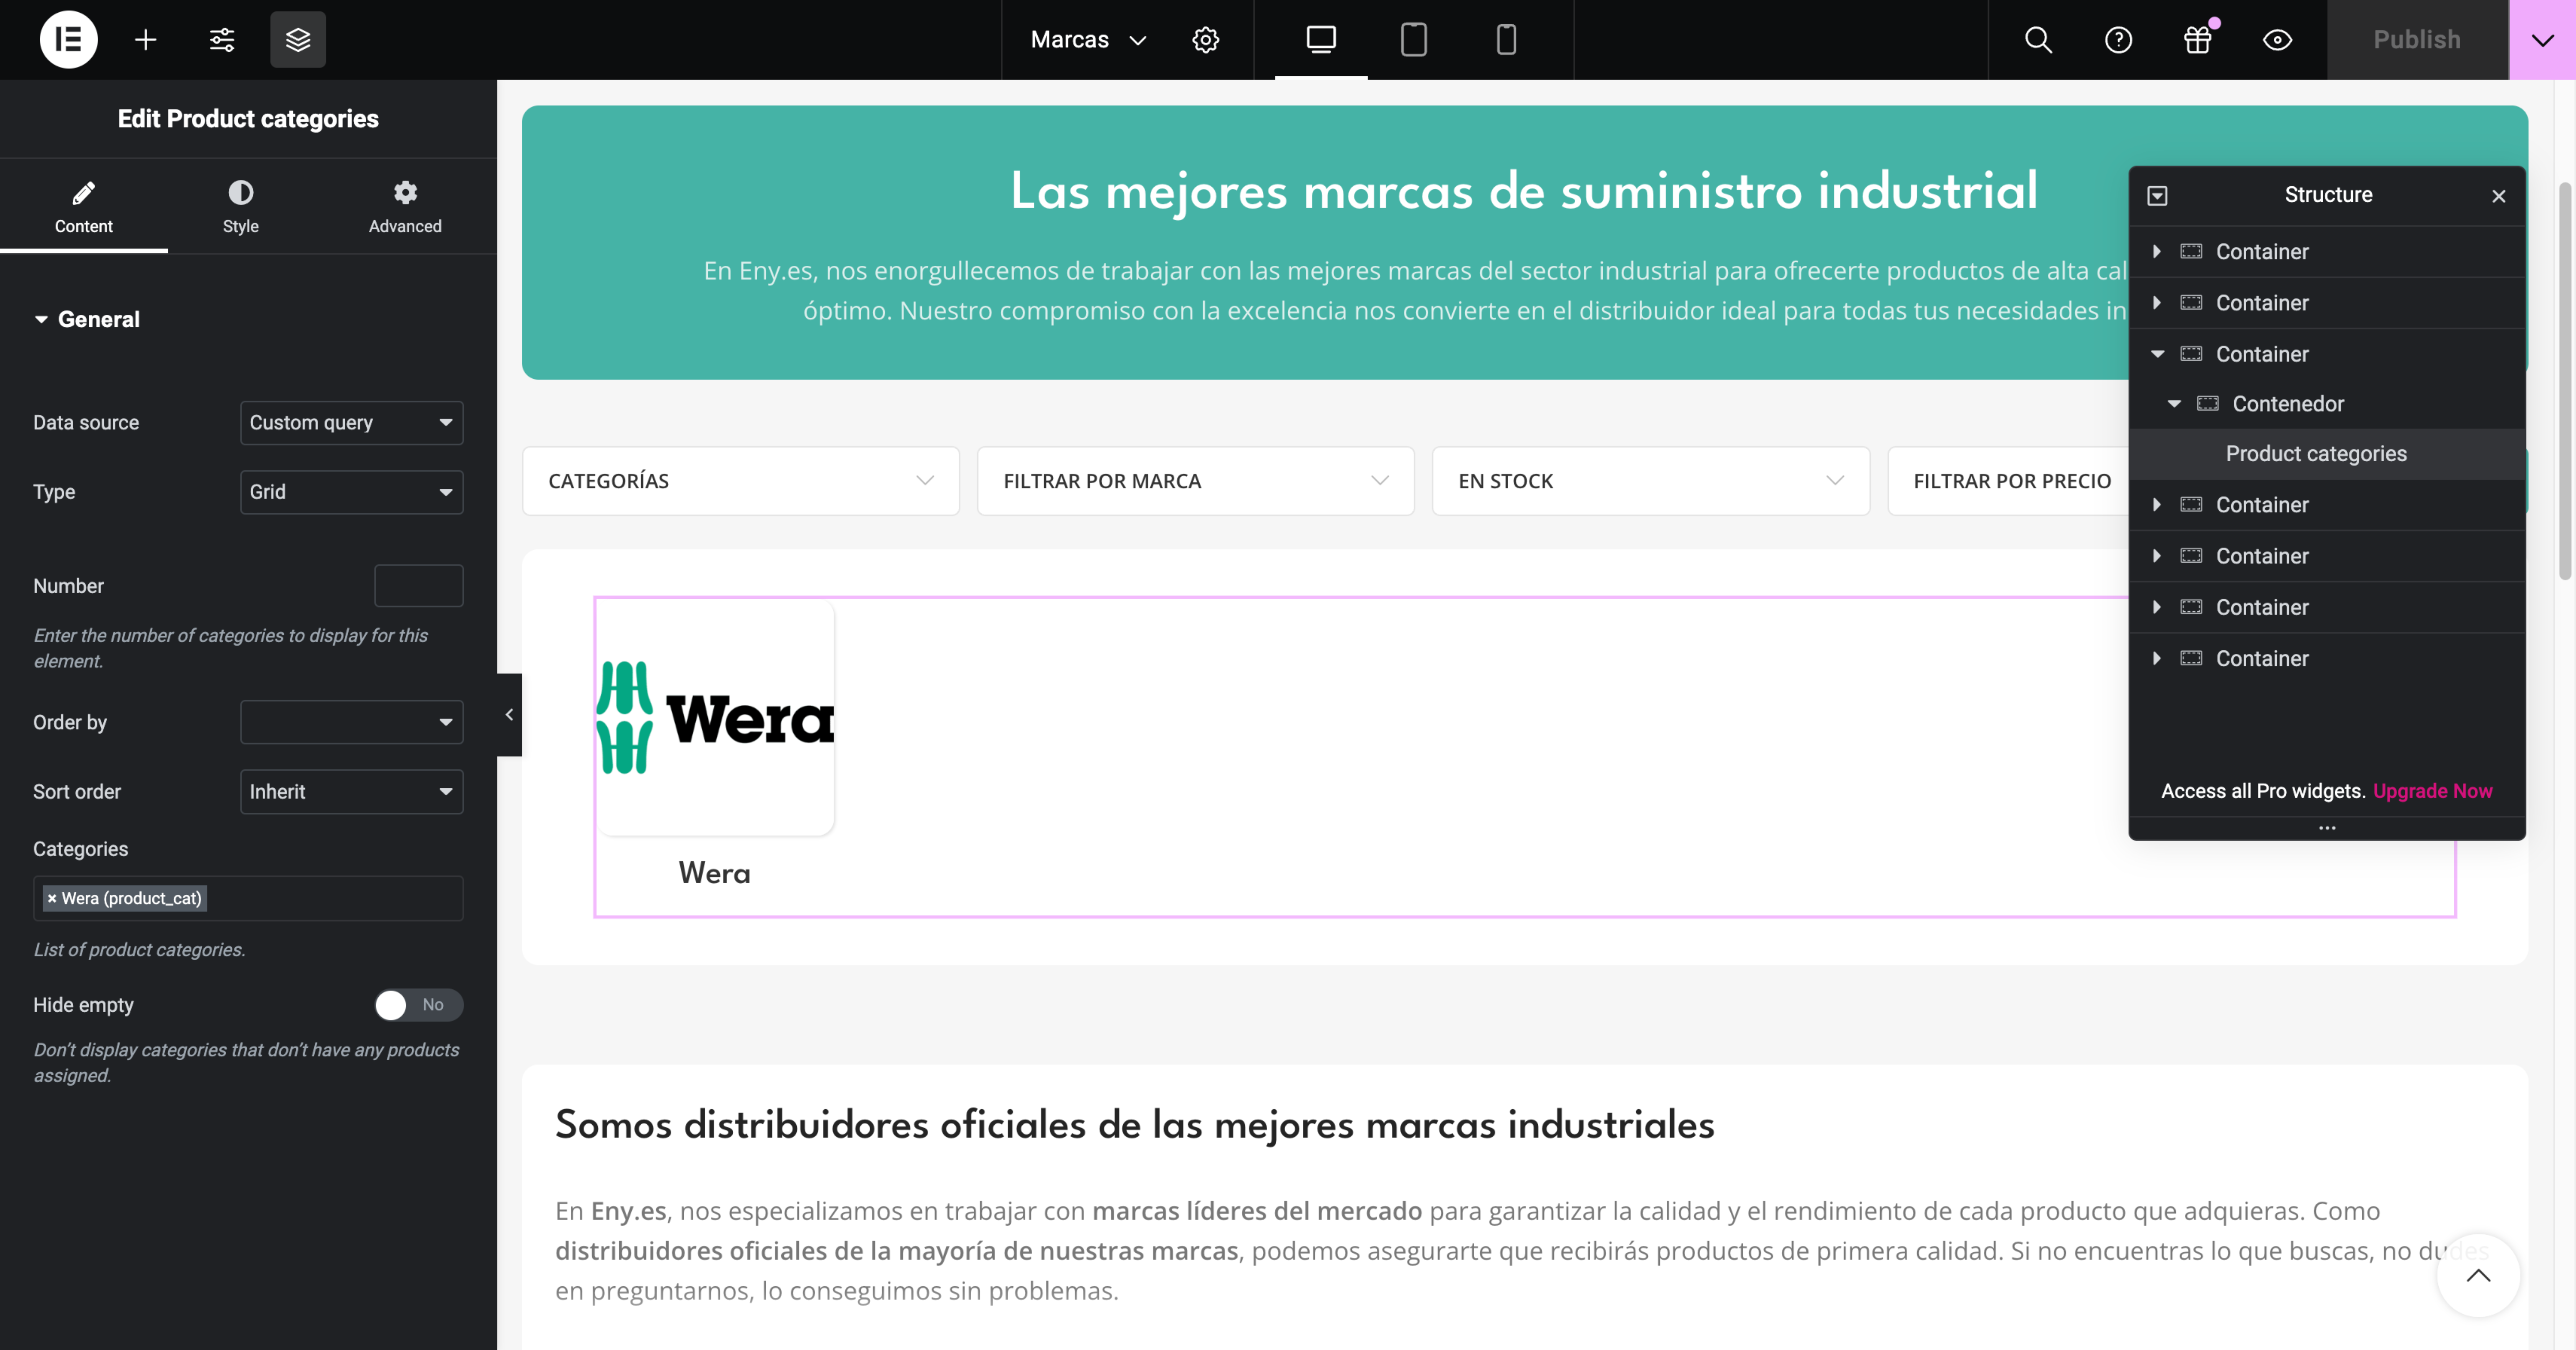Click the Structure panel bottom resize dots
The image size is (2576, 1350).
click(x=2327, y=828)
